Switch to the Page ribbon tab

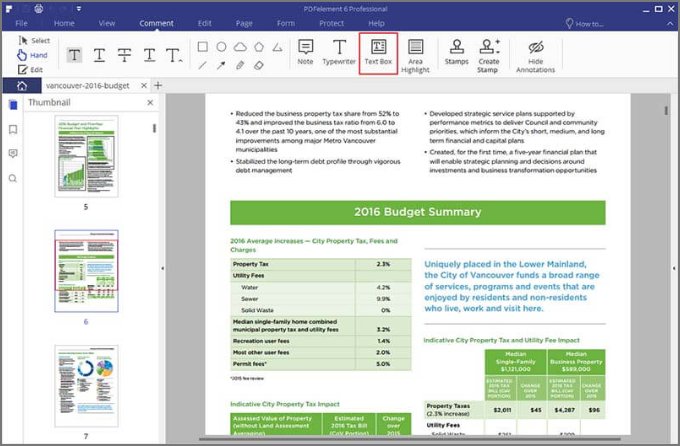pos(244,23)
